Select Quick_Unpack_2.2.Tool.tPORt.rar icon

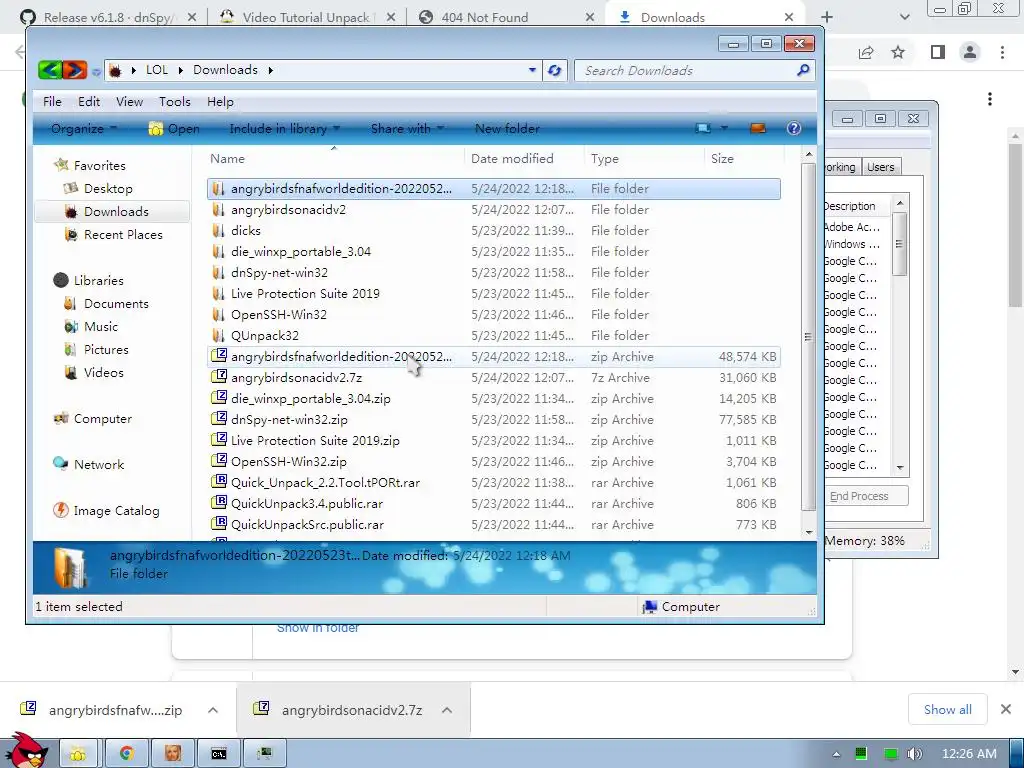(x=219, y=482)
